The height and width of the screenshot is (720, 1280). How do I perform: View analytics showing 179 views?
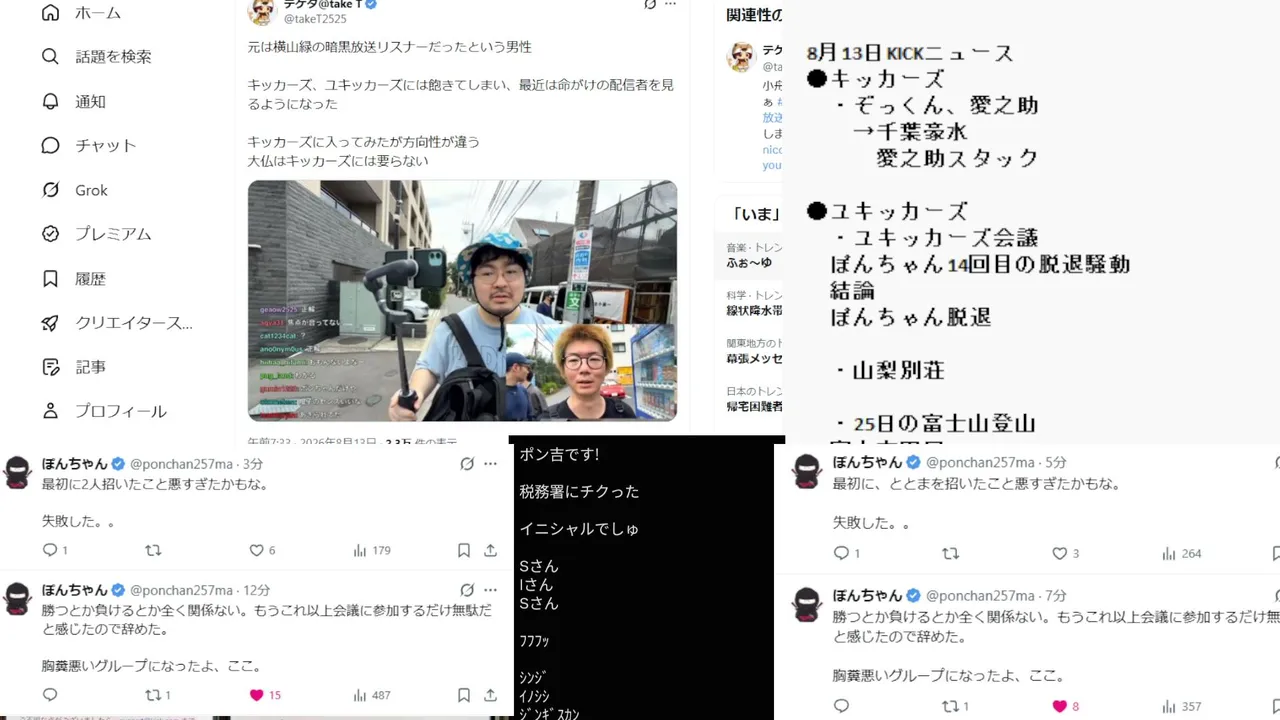click(x=372, y=550)
